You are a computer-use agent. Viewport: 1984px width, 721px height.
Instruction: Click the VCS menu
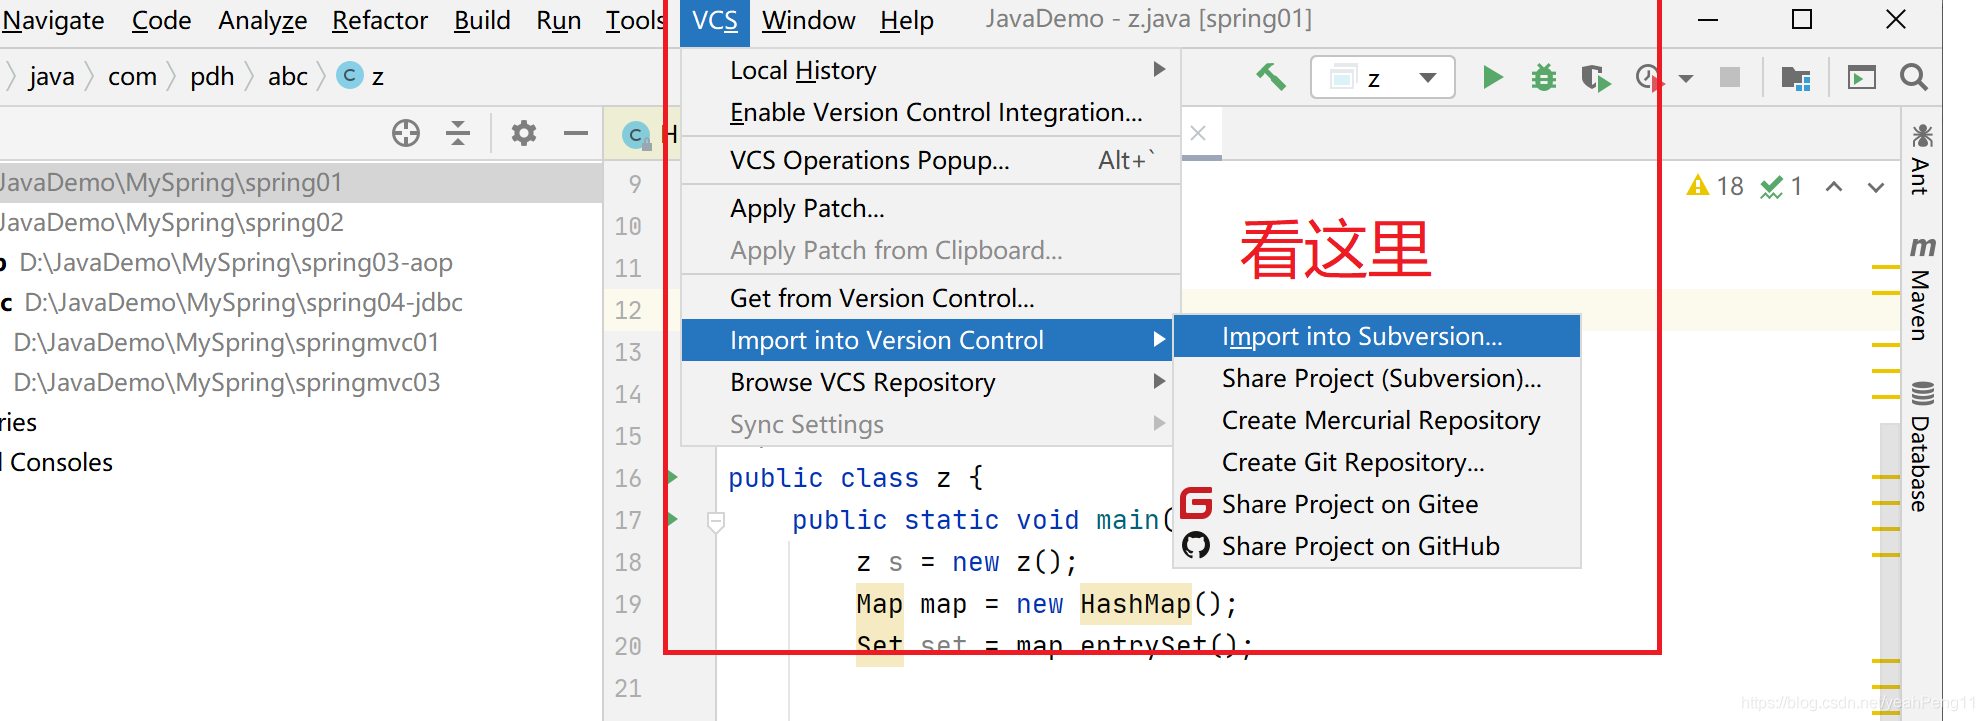pyautogui.click(x=715, y=21)
